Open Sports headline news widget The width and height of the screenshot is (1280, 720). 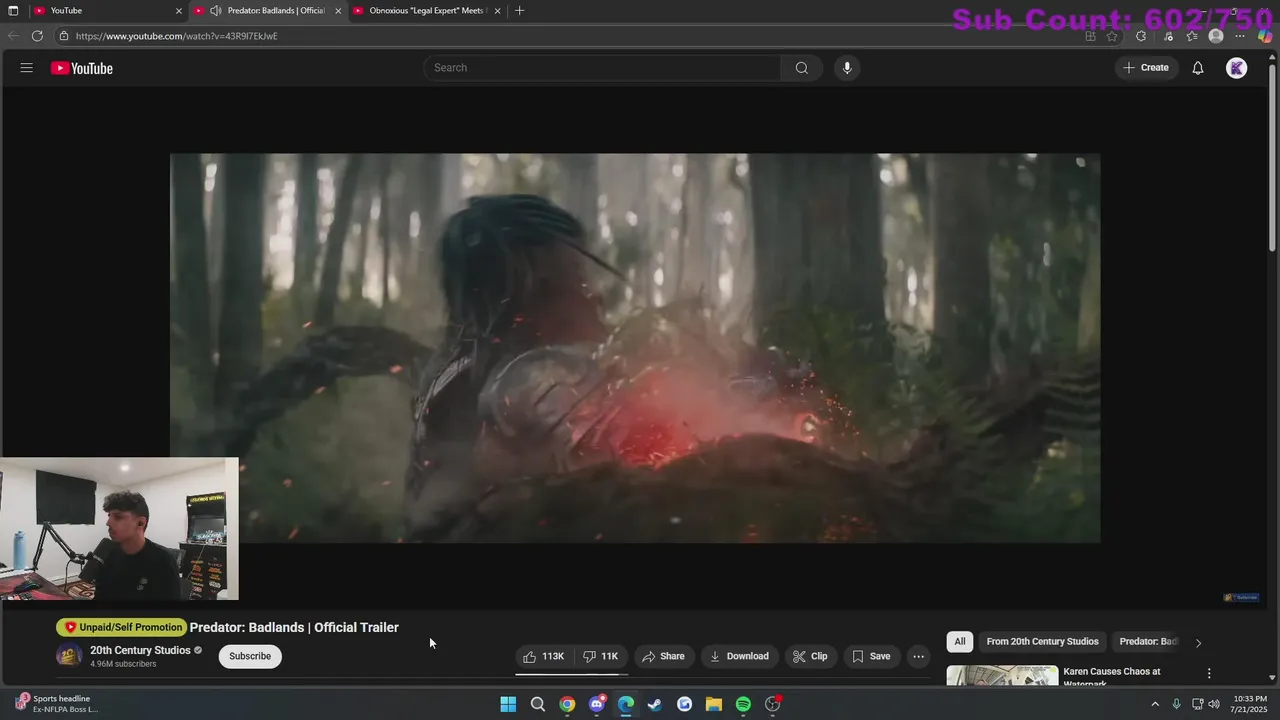(57, 704)
